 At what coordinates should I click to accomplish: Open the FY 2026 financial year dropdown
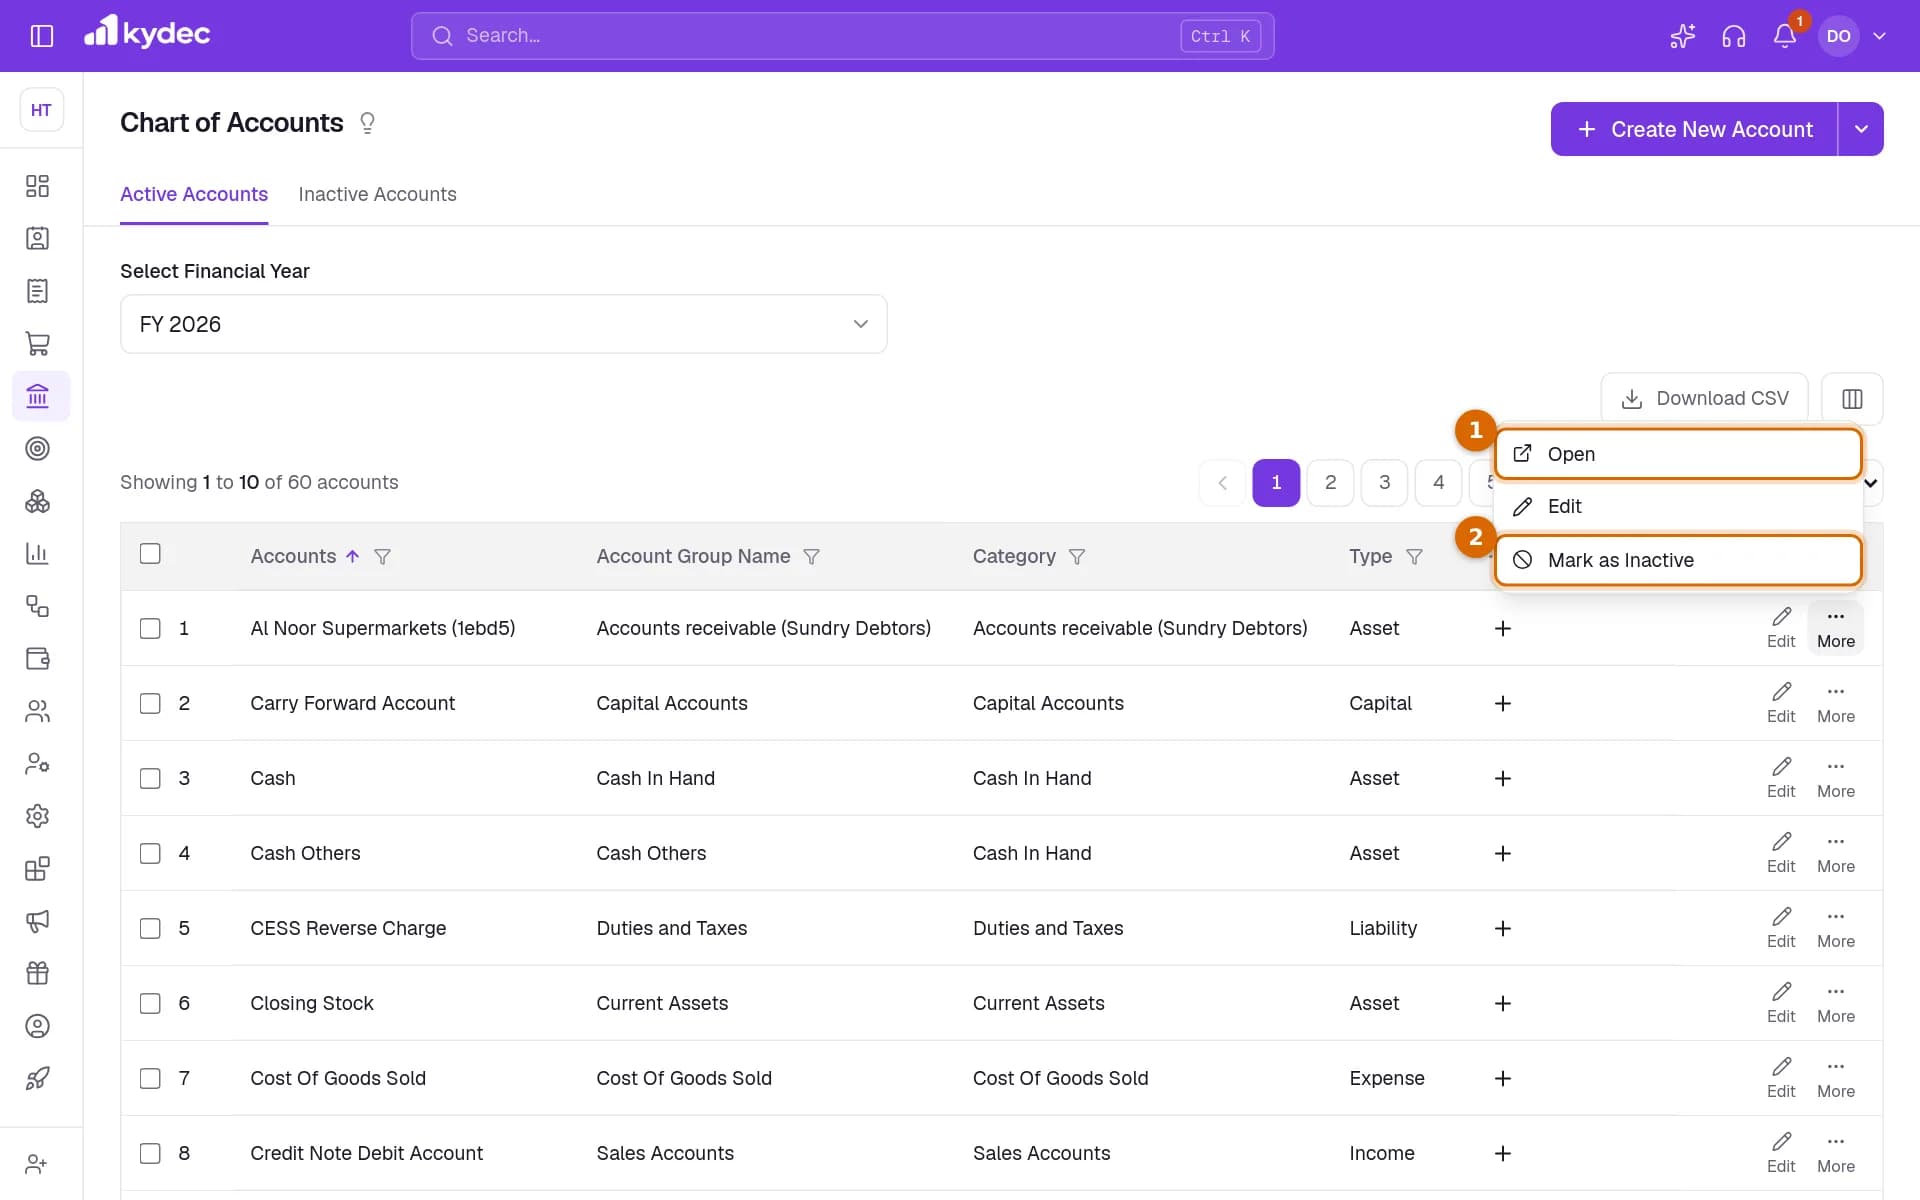[503, 324]
